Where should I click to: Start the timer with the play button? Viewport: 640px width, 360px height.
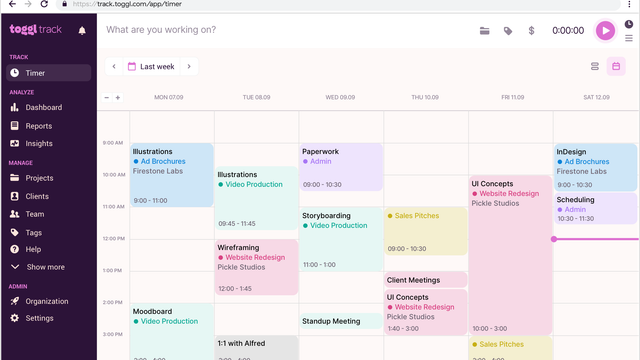(x=605, y=31)
